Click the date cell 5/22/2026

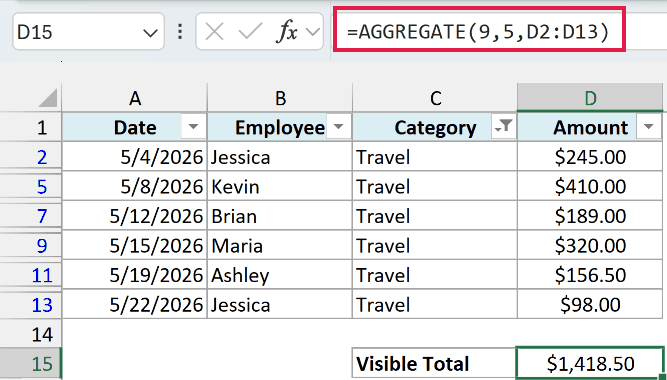[135, 304]
